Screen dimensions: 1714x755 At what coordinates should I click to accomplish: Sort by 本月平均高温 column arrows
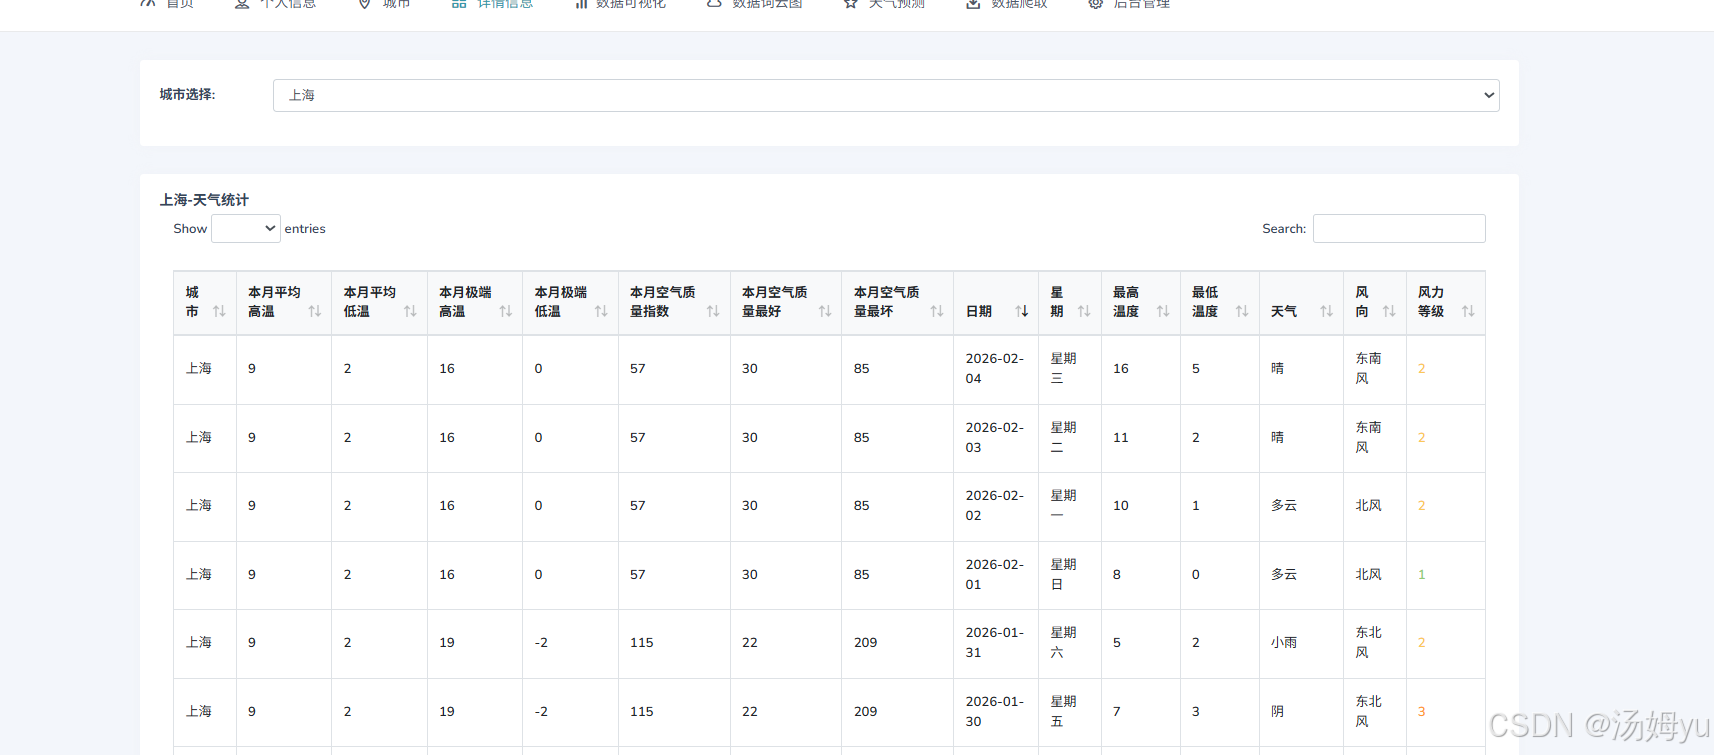[315, 311]
